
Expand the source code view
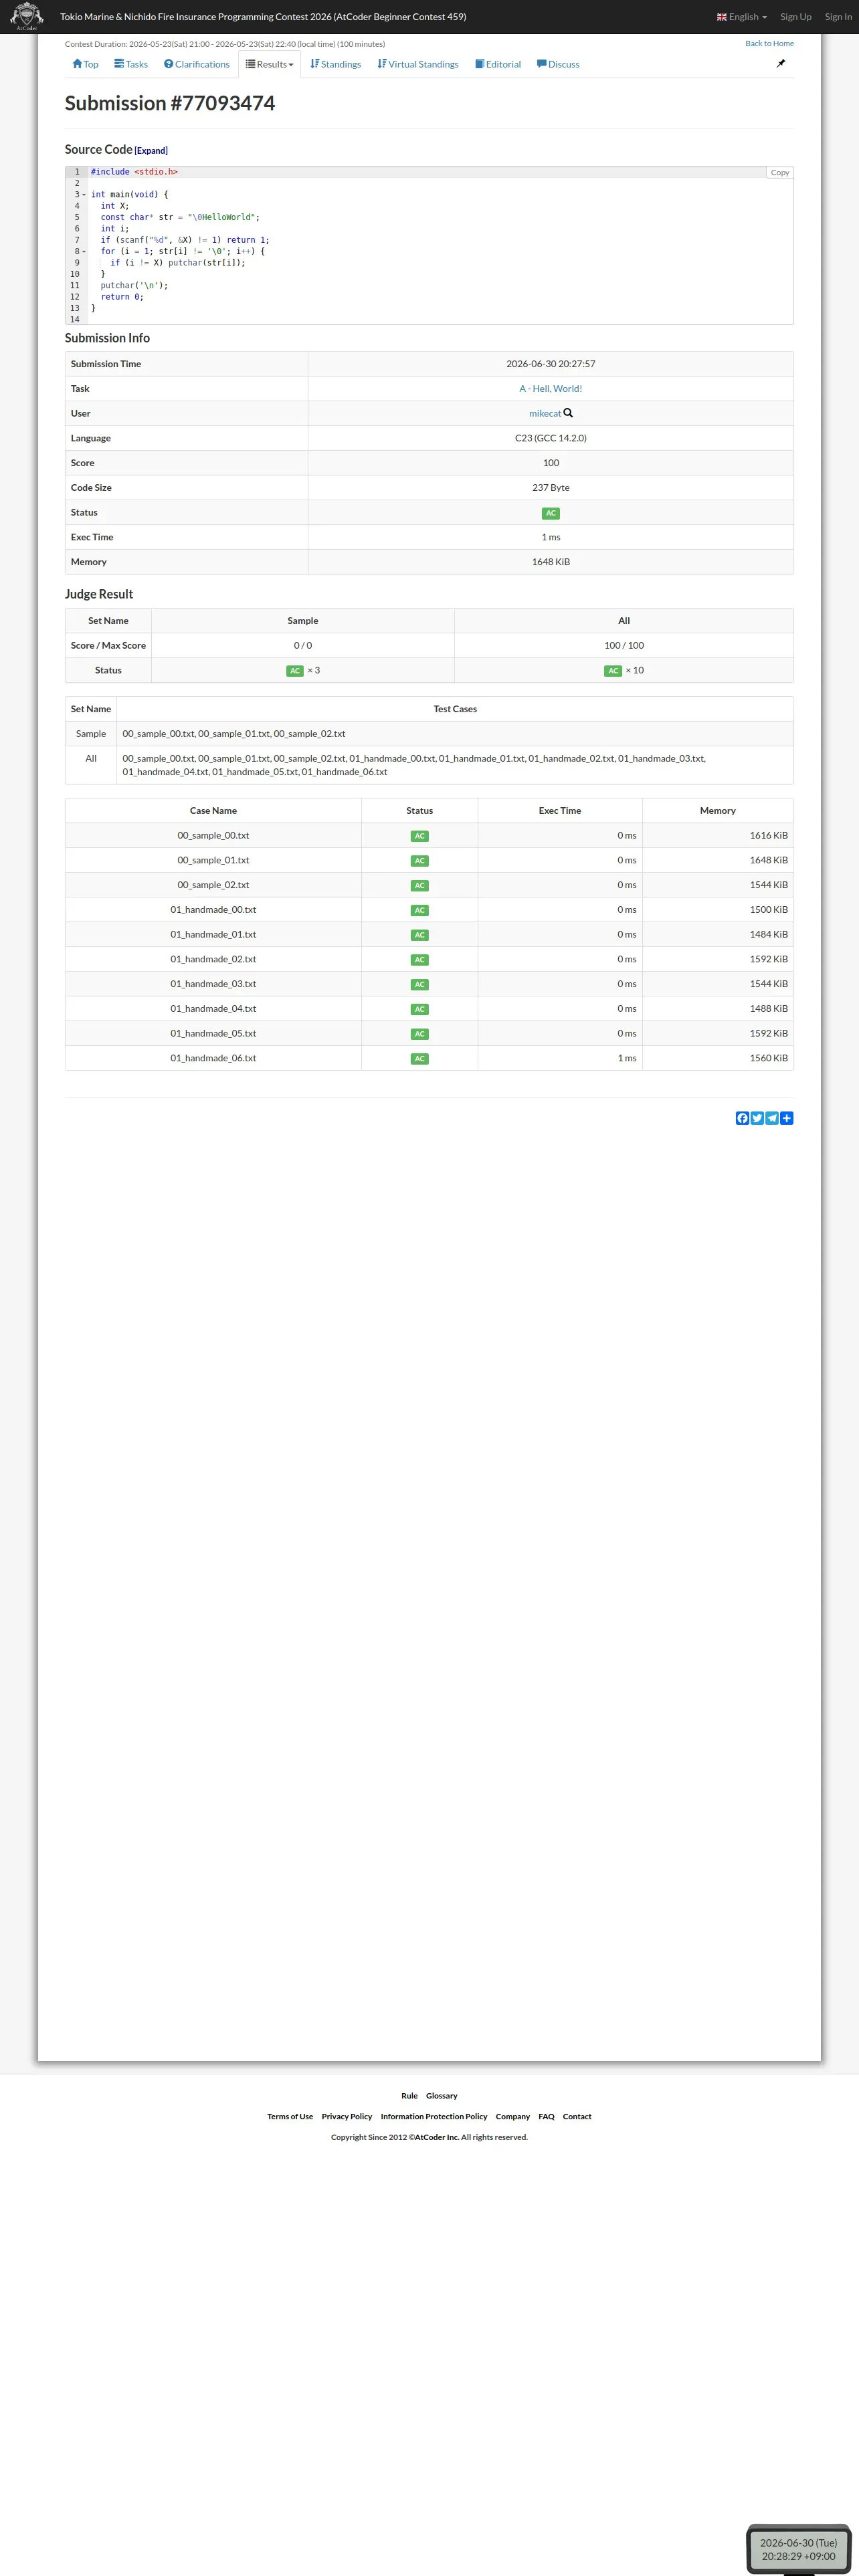click(151, 151)
